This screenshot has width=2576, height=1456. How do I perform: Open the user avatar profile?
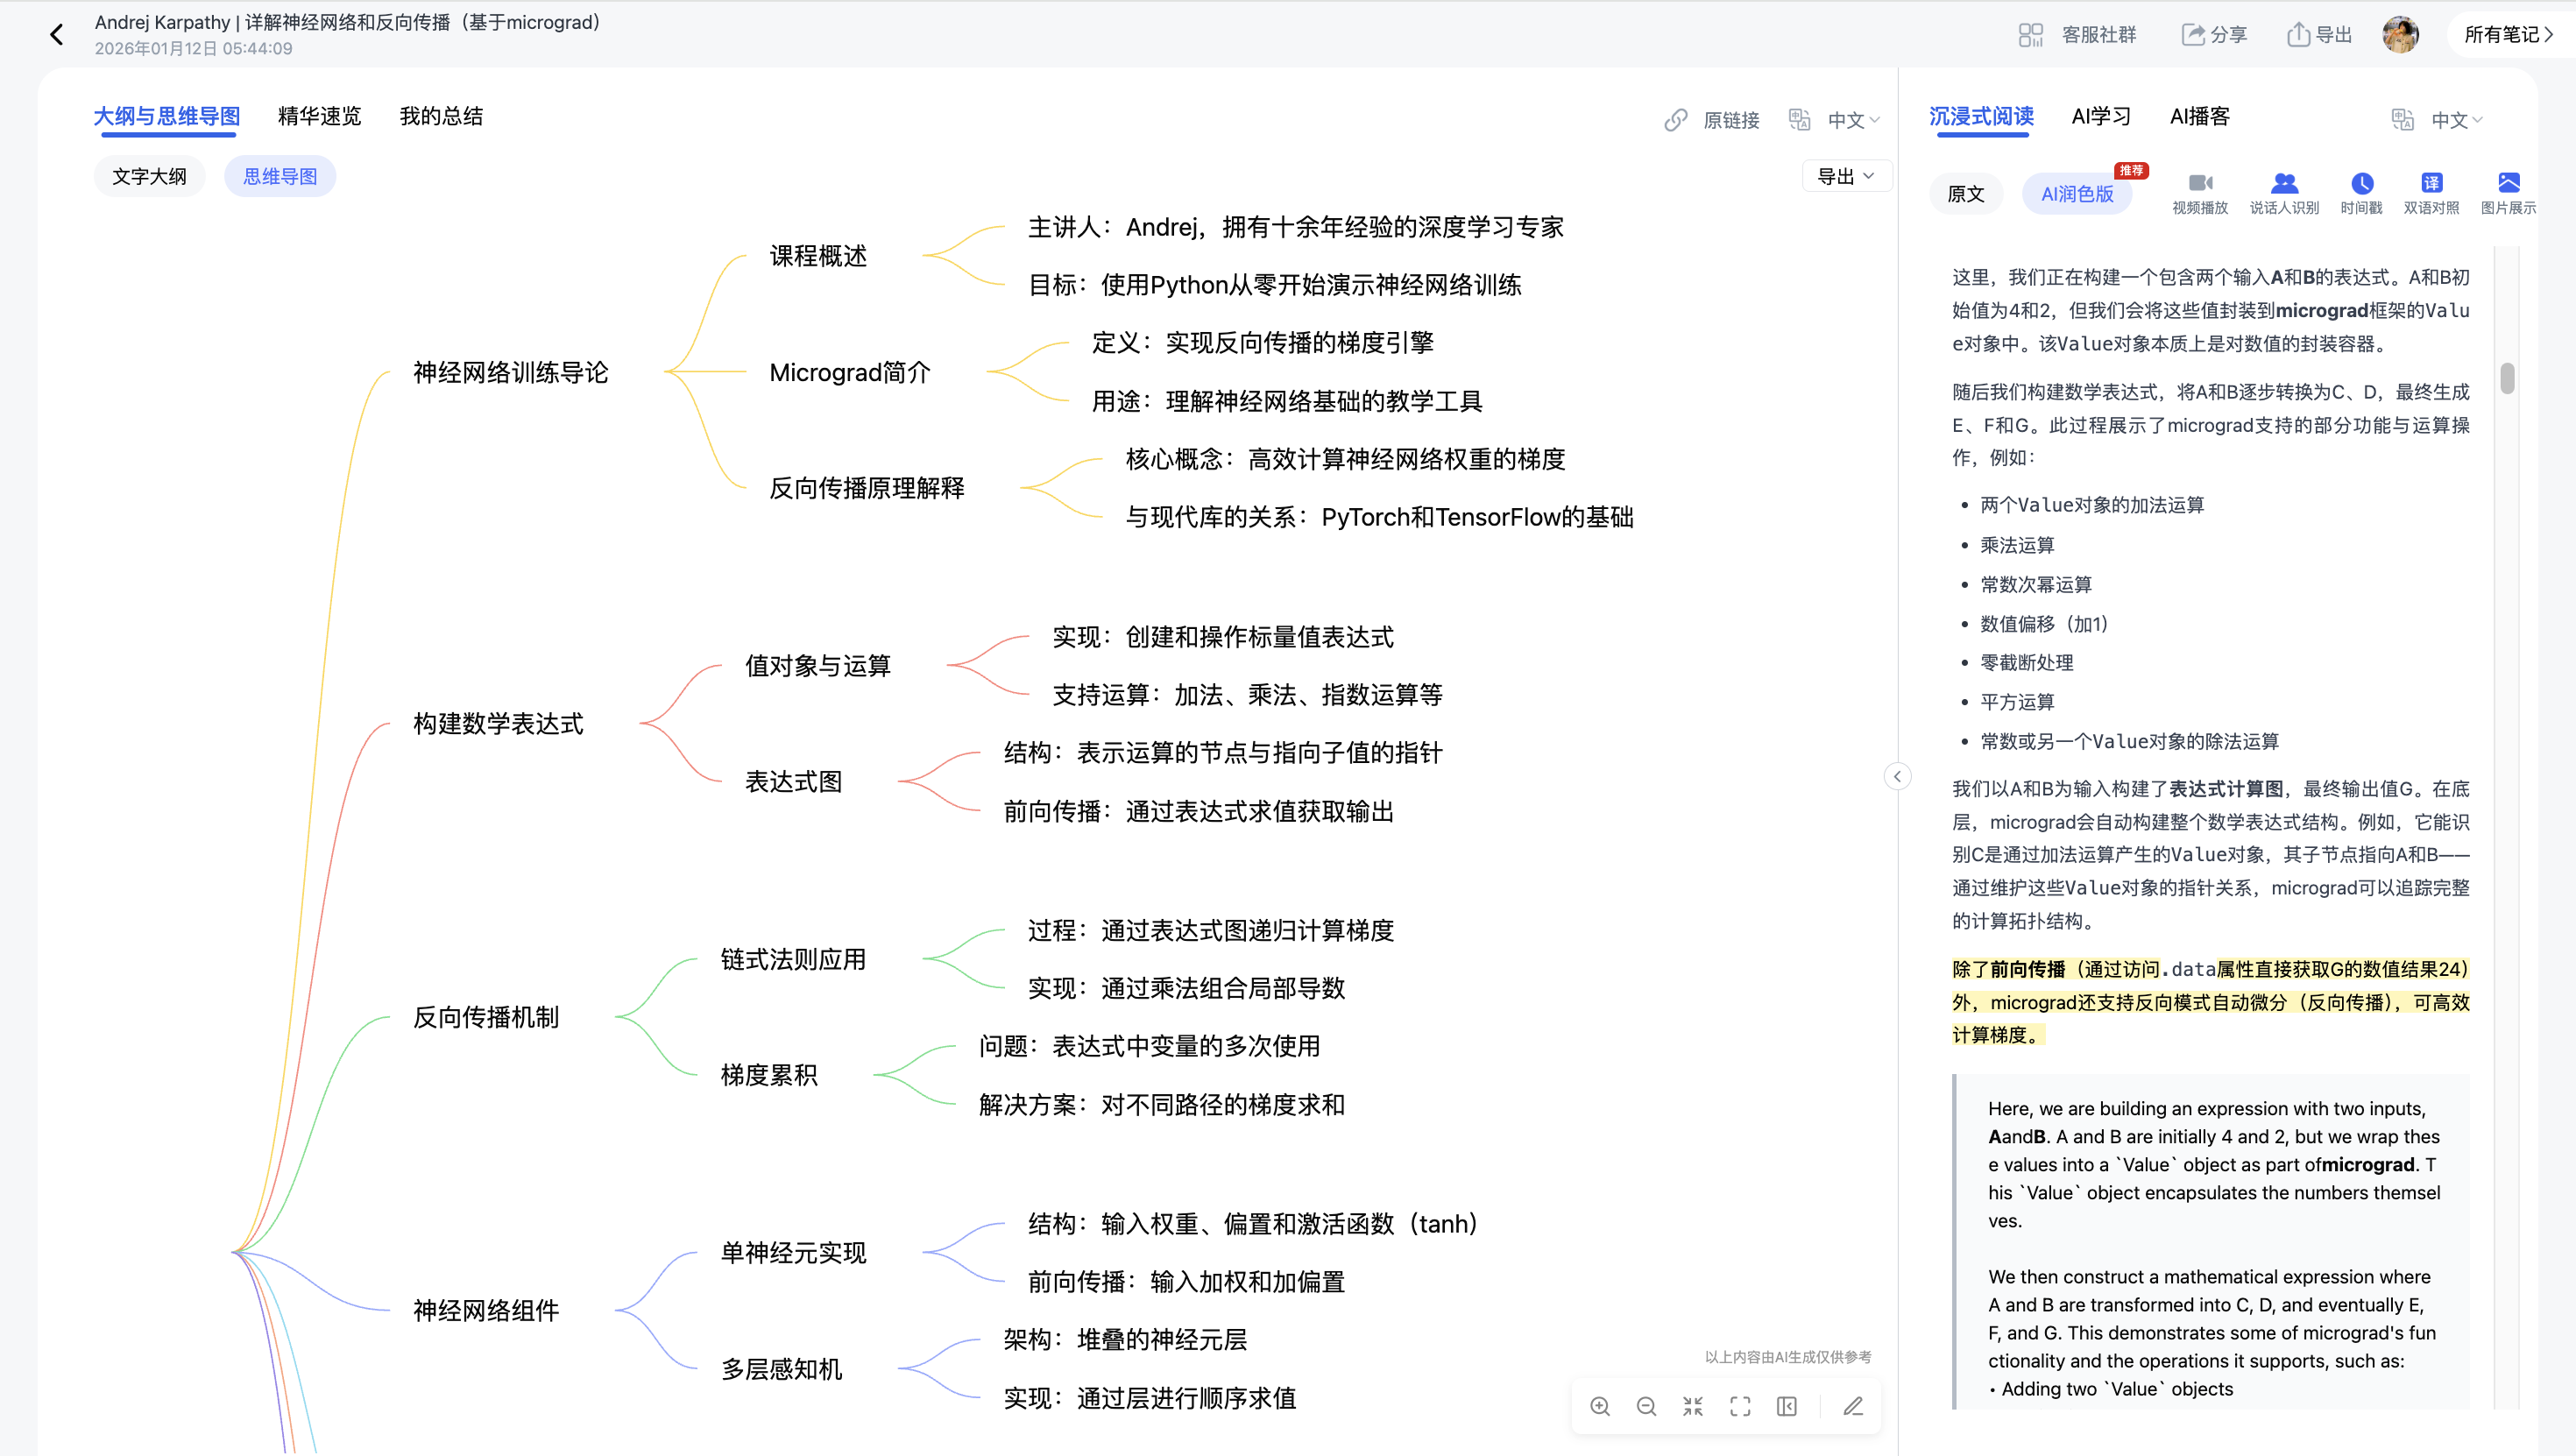tap(2400, 35)
